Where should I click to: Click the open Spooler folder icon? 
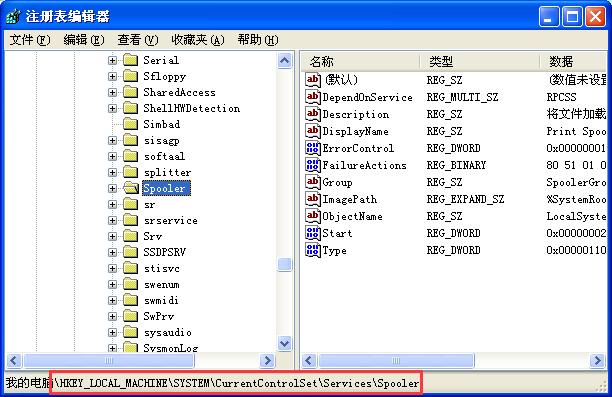coord(131,188)
